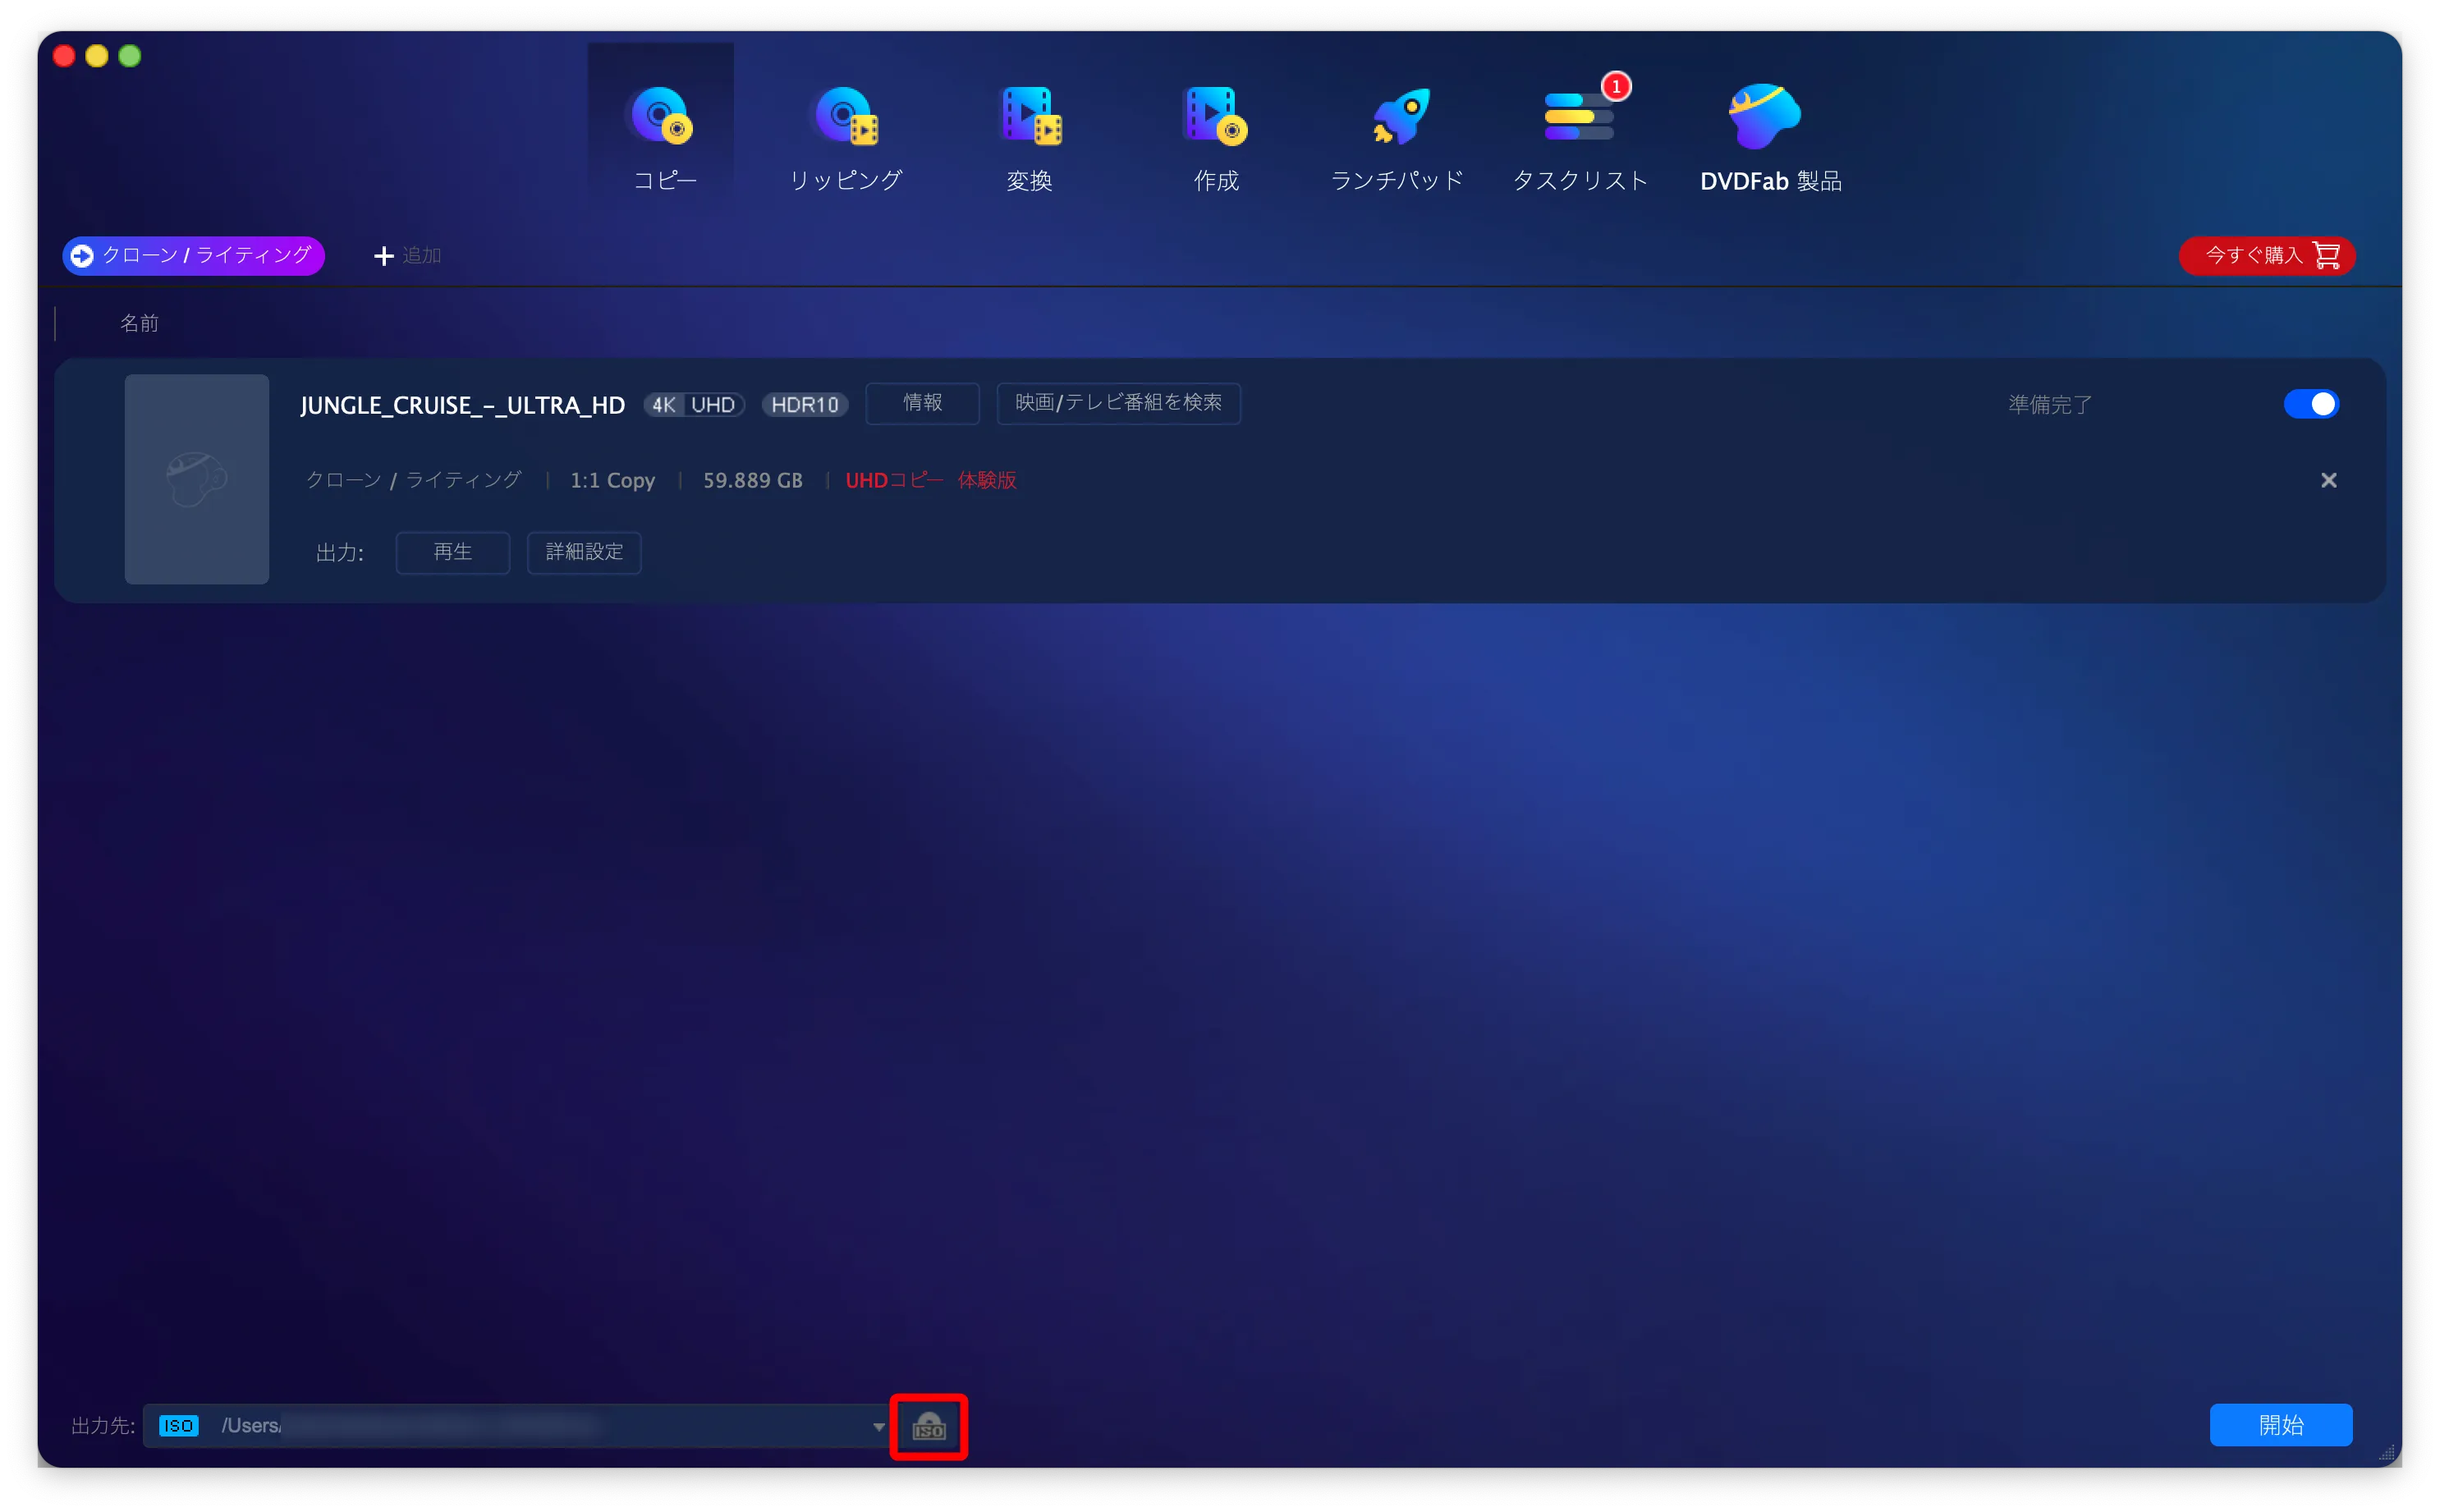Click the shopping cart icon
Viewport: 2440px width, 1512px height.
[x=2326, y=256]
